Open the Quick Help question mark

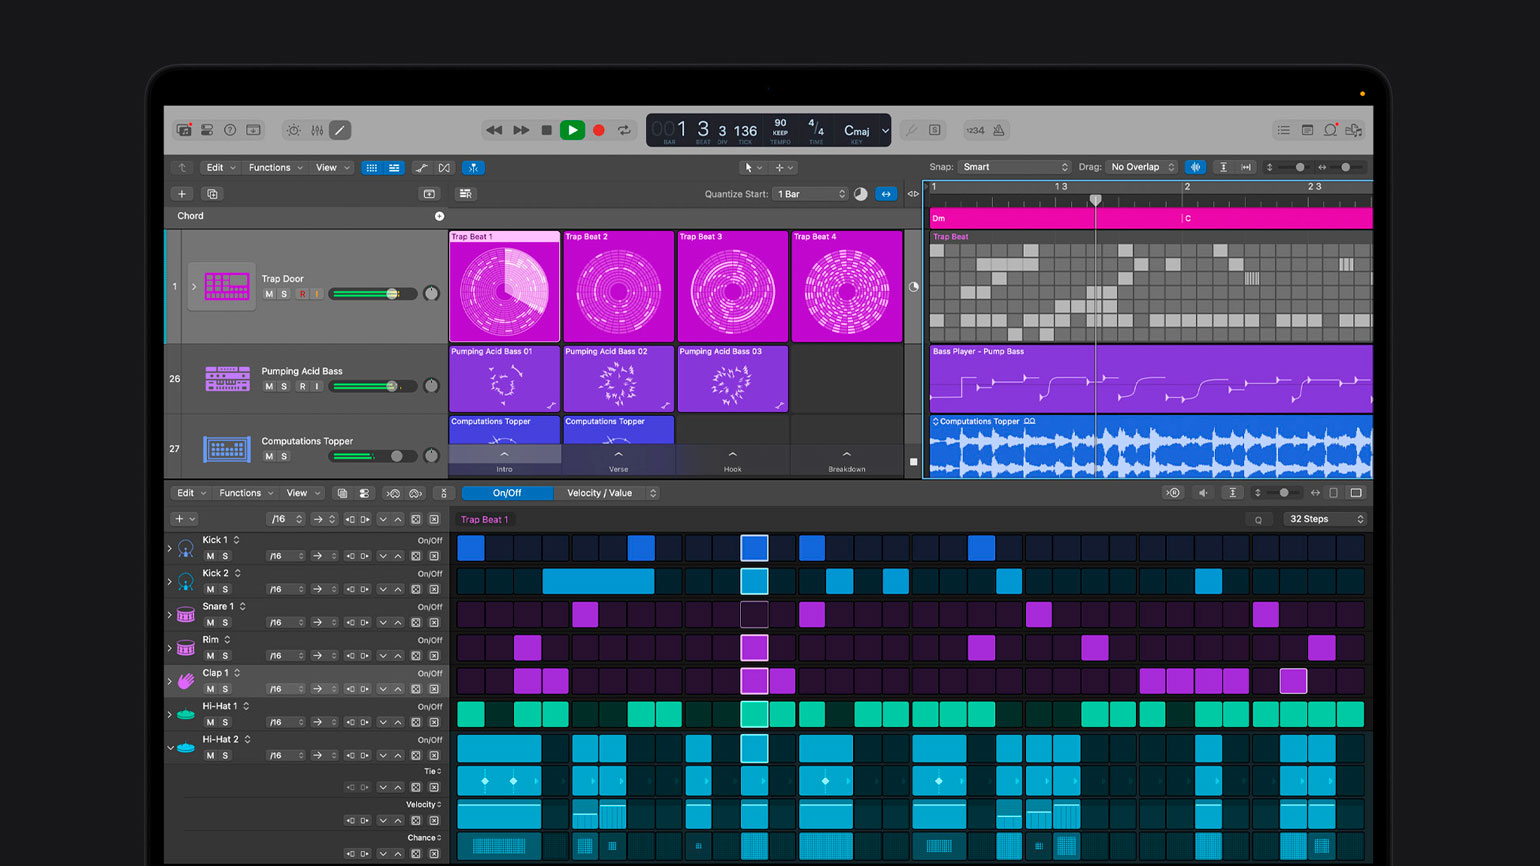(230, 130)
